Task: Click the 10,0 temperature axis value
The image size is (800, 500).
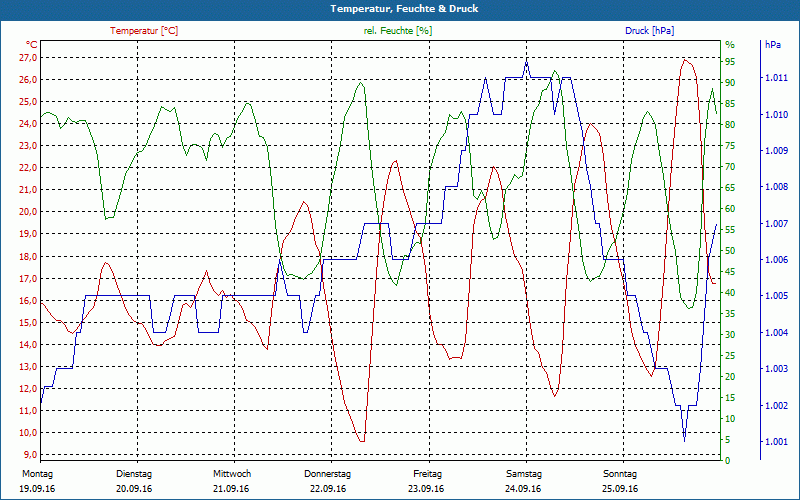Action: coord(29,433)
